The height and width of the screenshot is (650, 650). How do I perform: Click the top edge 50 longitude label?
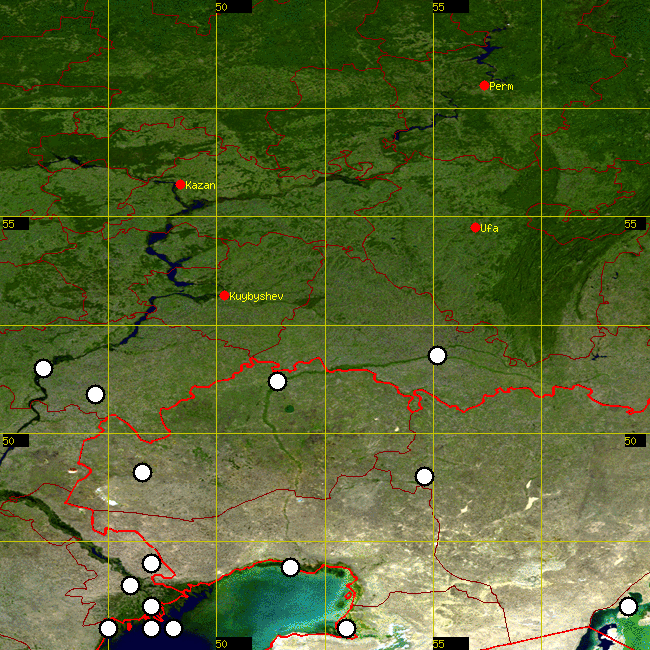pyautogui.click(x=233, y=7)
